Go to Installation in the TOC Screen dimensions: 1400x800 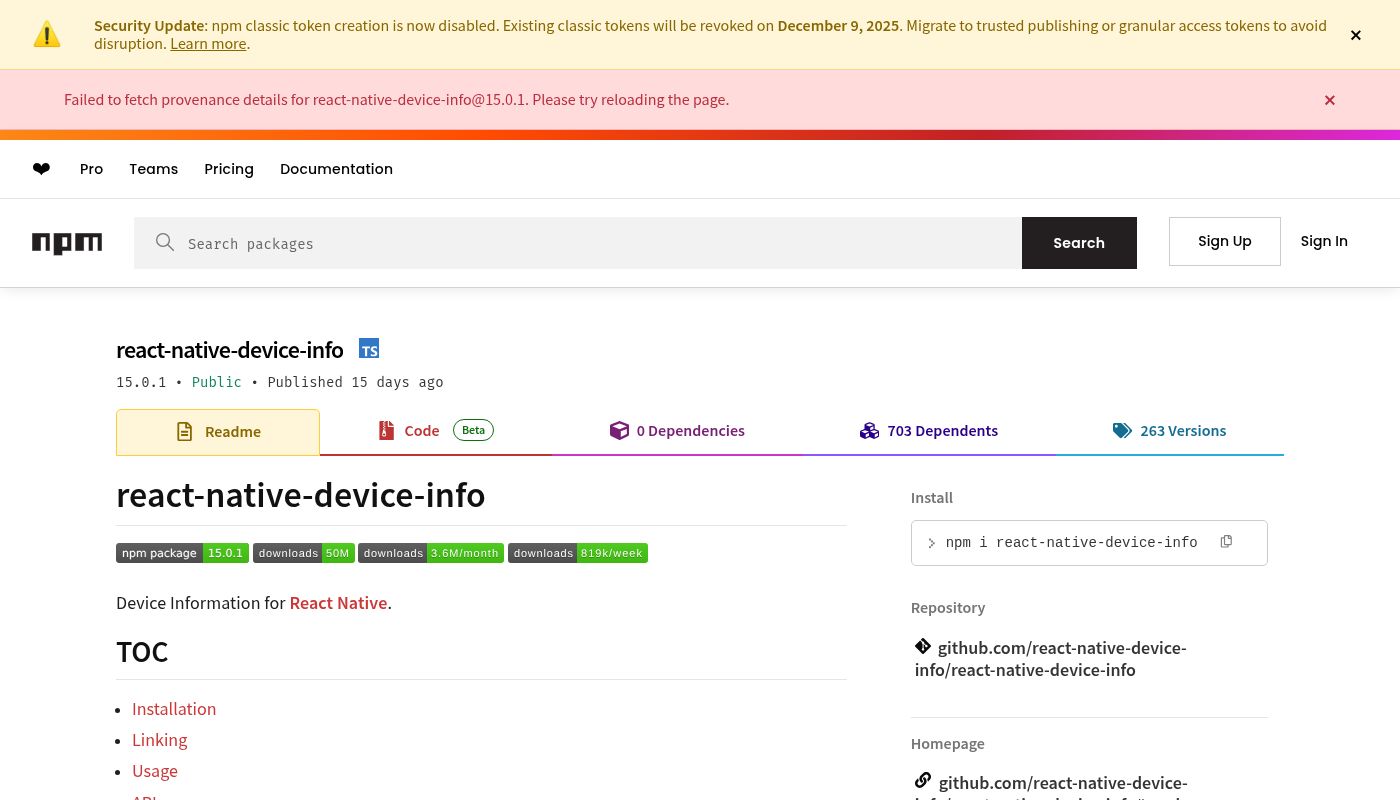coord(174,709)
